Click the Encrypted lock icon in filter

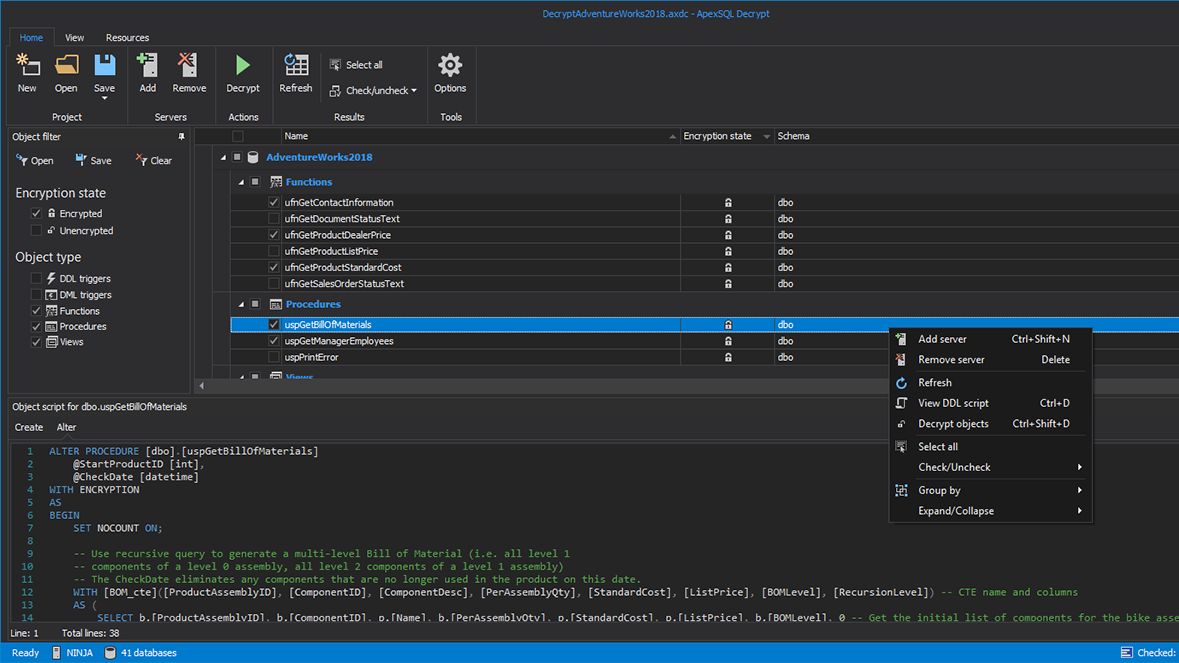[x=51, y=213]
